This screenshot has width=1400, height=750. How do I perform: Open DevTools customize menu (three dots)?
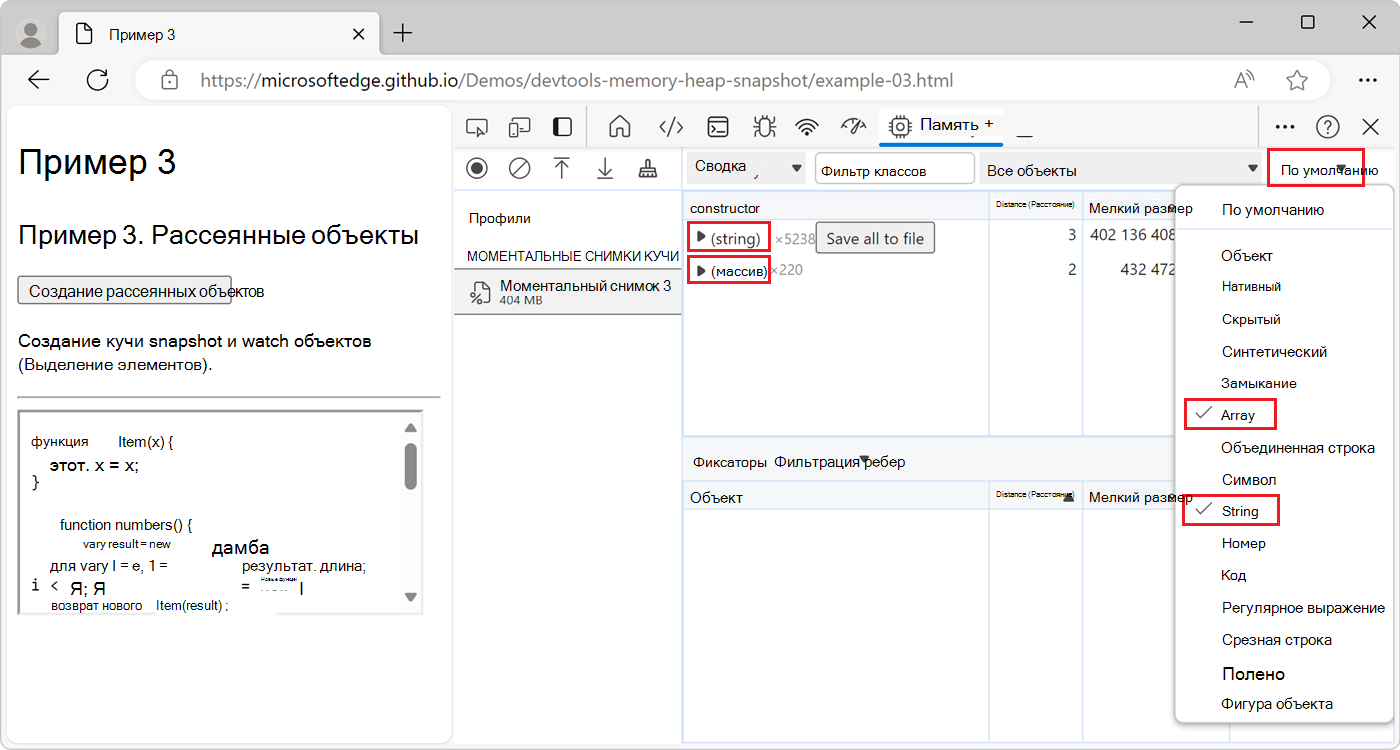pyautogui.click(x=1286, y=127)
